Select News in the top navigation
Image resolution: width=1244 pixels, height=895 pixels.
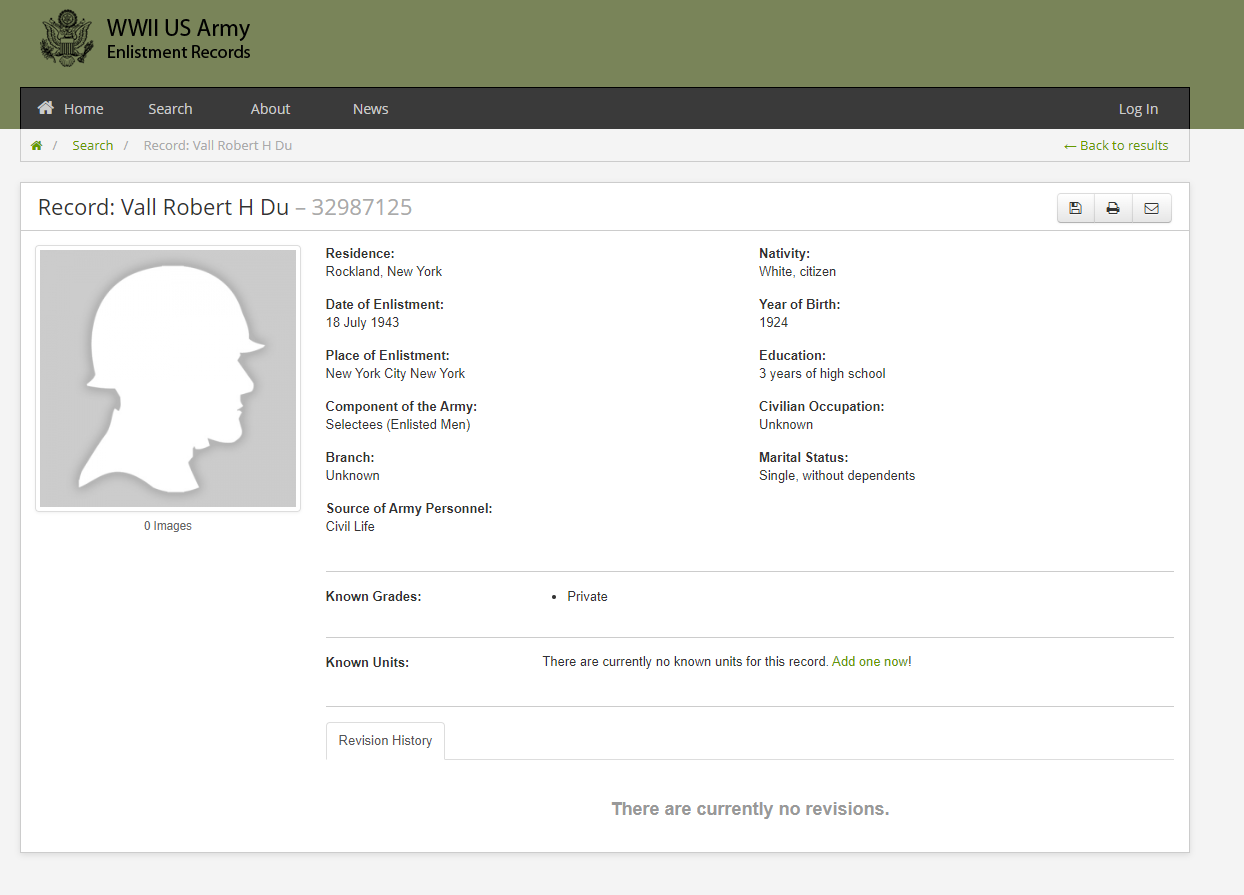(370, 109)
